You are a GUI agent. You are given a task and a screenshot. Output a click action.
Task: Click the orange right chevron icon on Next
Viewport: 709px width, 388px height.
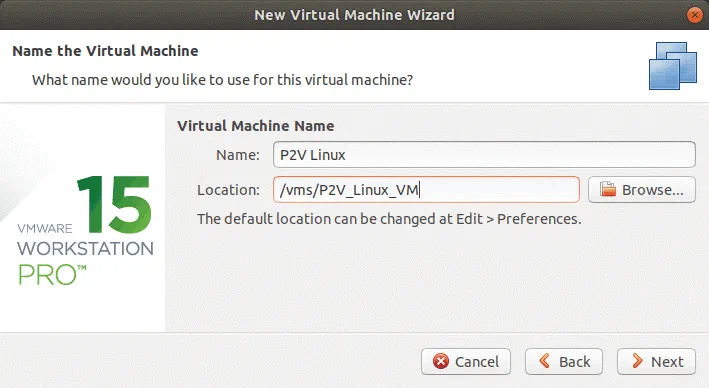click(637, 361)
